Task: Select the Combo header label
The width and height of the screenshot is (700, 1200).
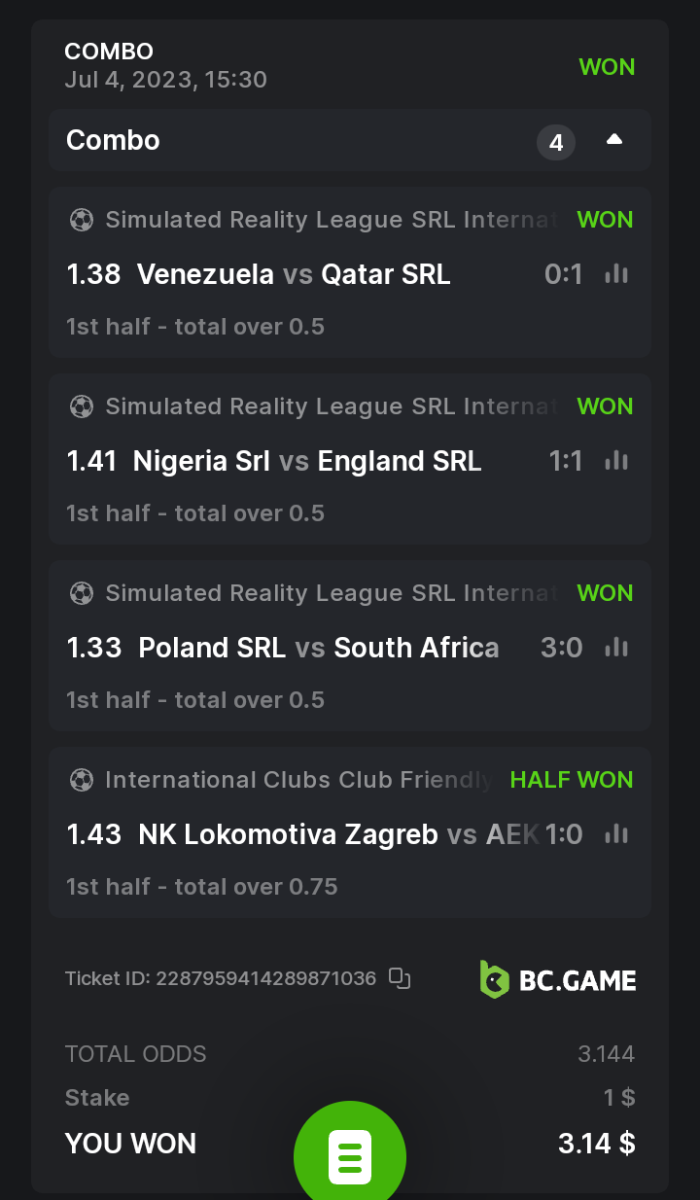Action: click(x=113, y=140)
